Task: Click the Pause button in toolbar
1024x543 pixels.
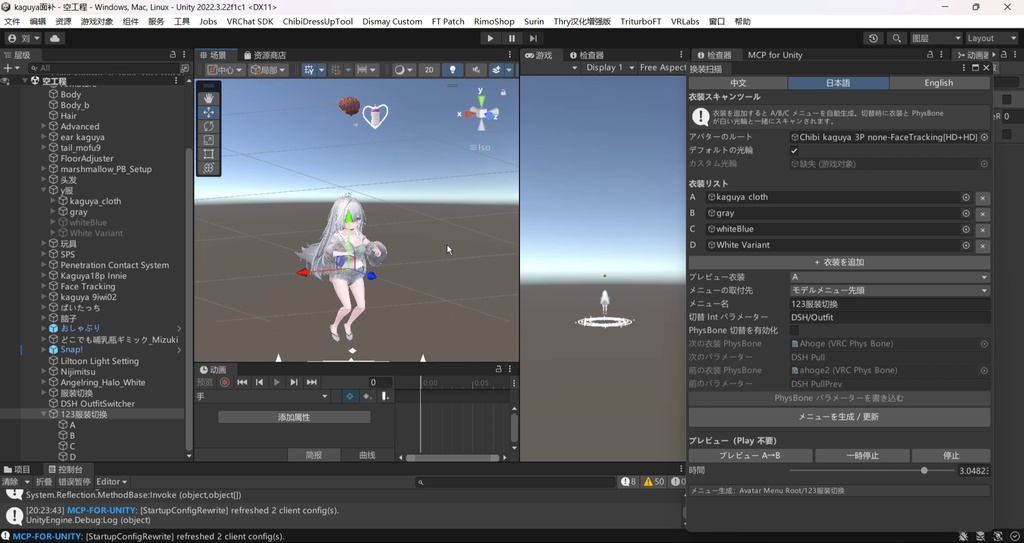Action: (x=511, y=39)
